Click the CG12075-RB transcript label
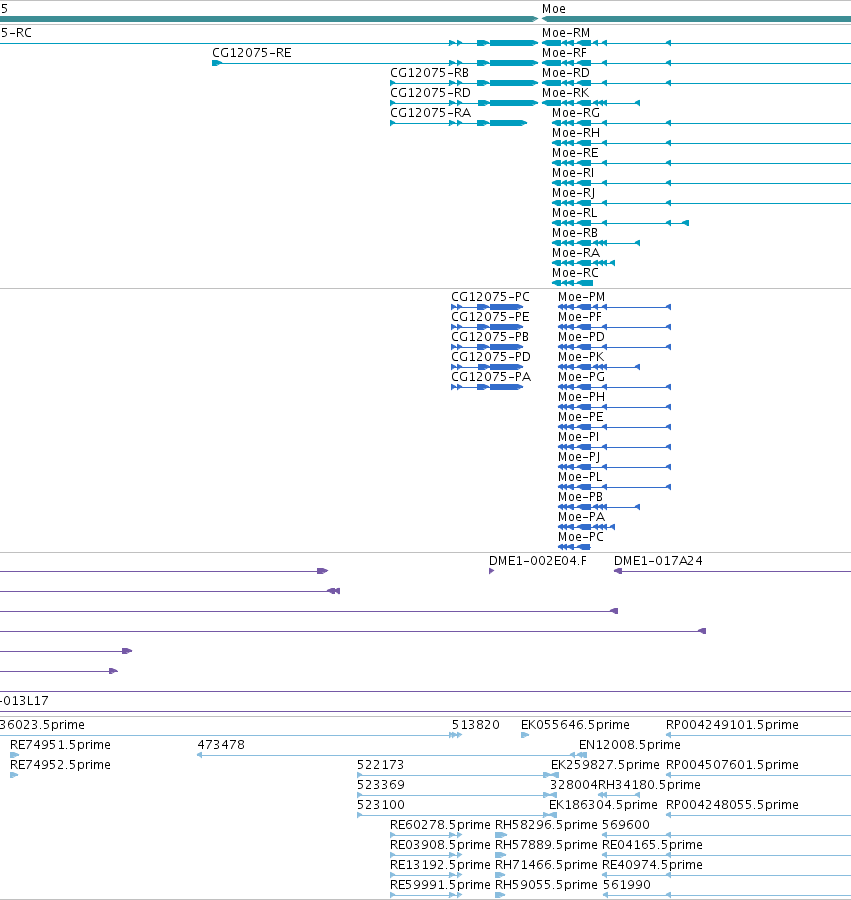 coord(429,73)
